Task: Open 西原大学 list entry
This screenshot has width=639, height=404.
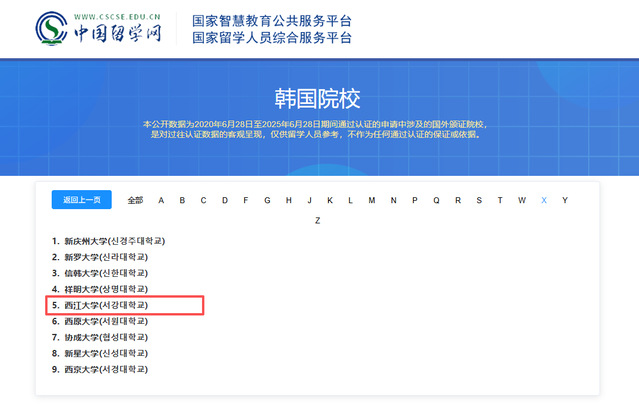Action: 100,321
